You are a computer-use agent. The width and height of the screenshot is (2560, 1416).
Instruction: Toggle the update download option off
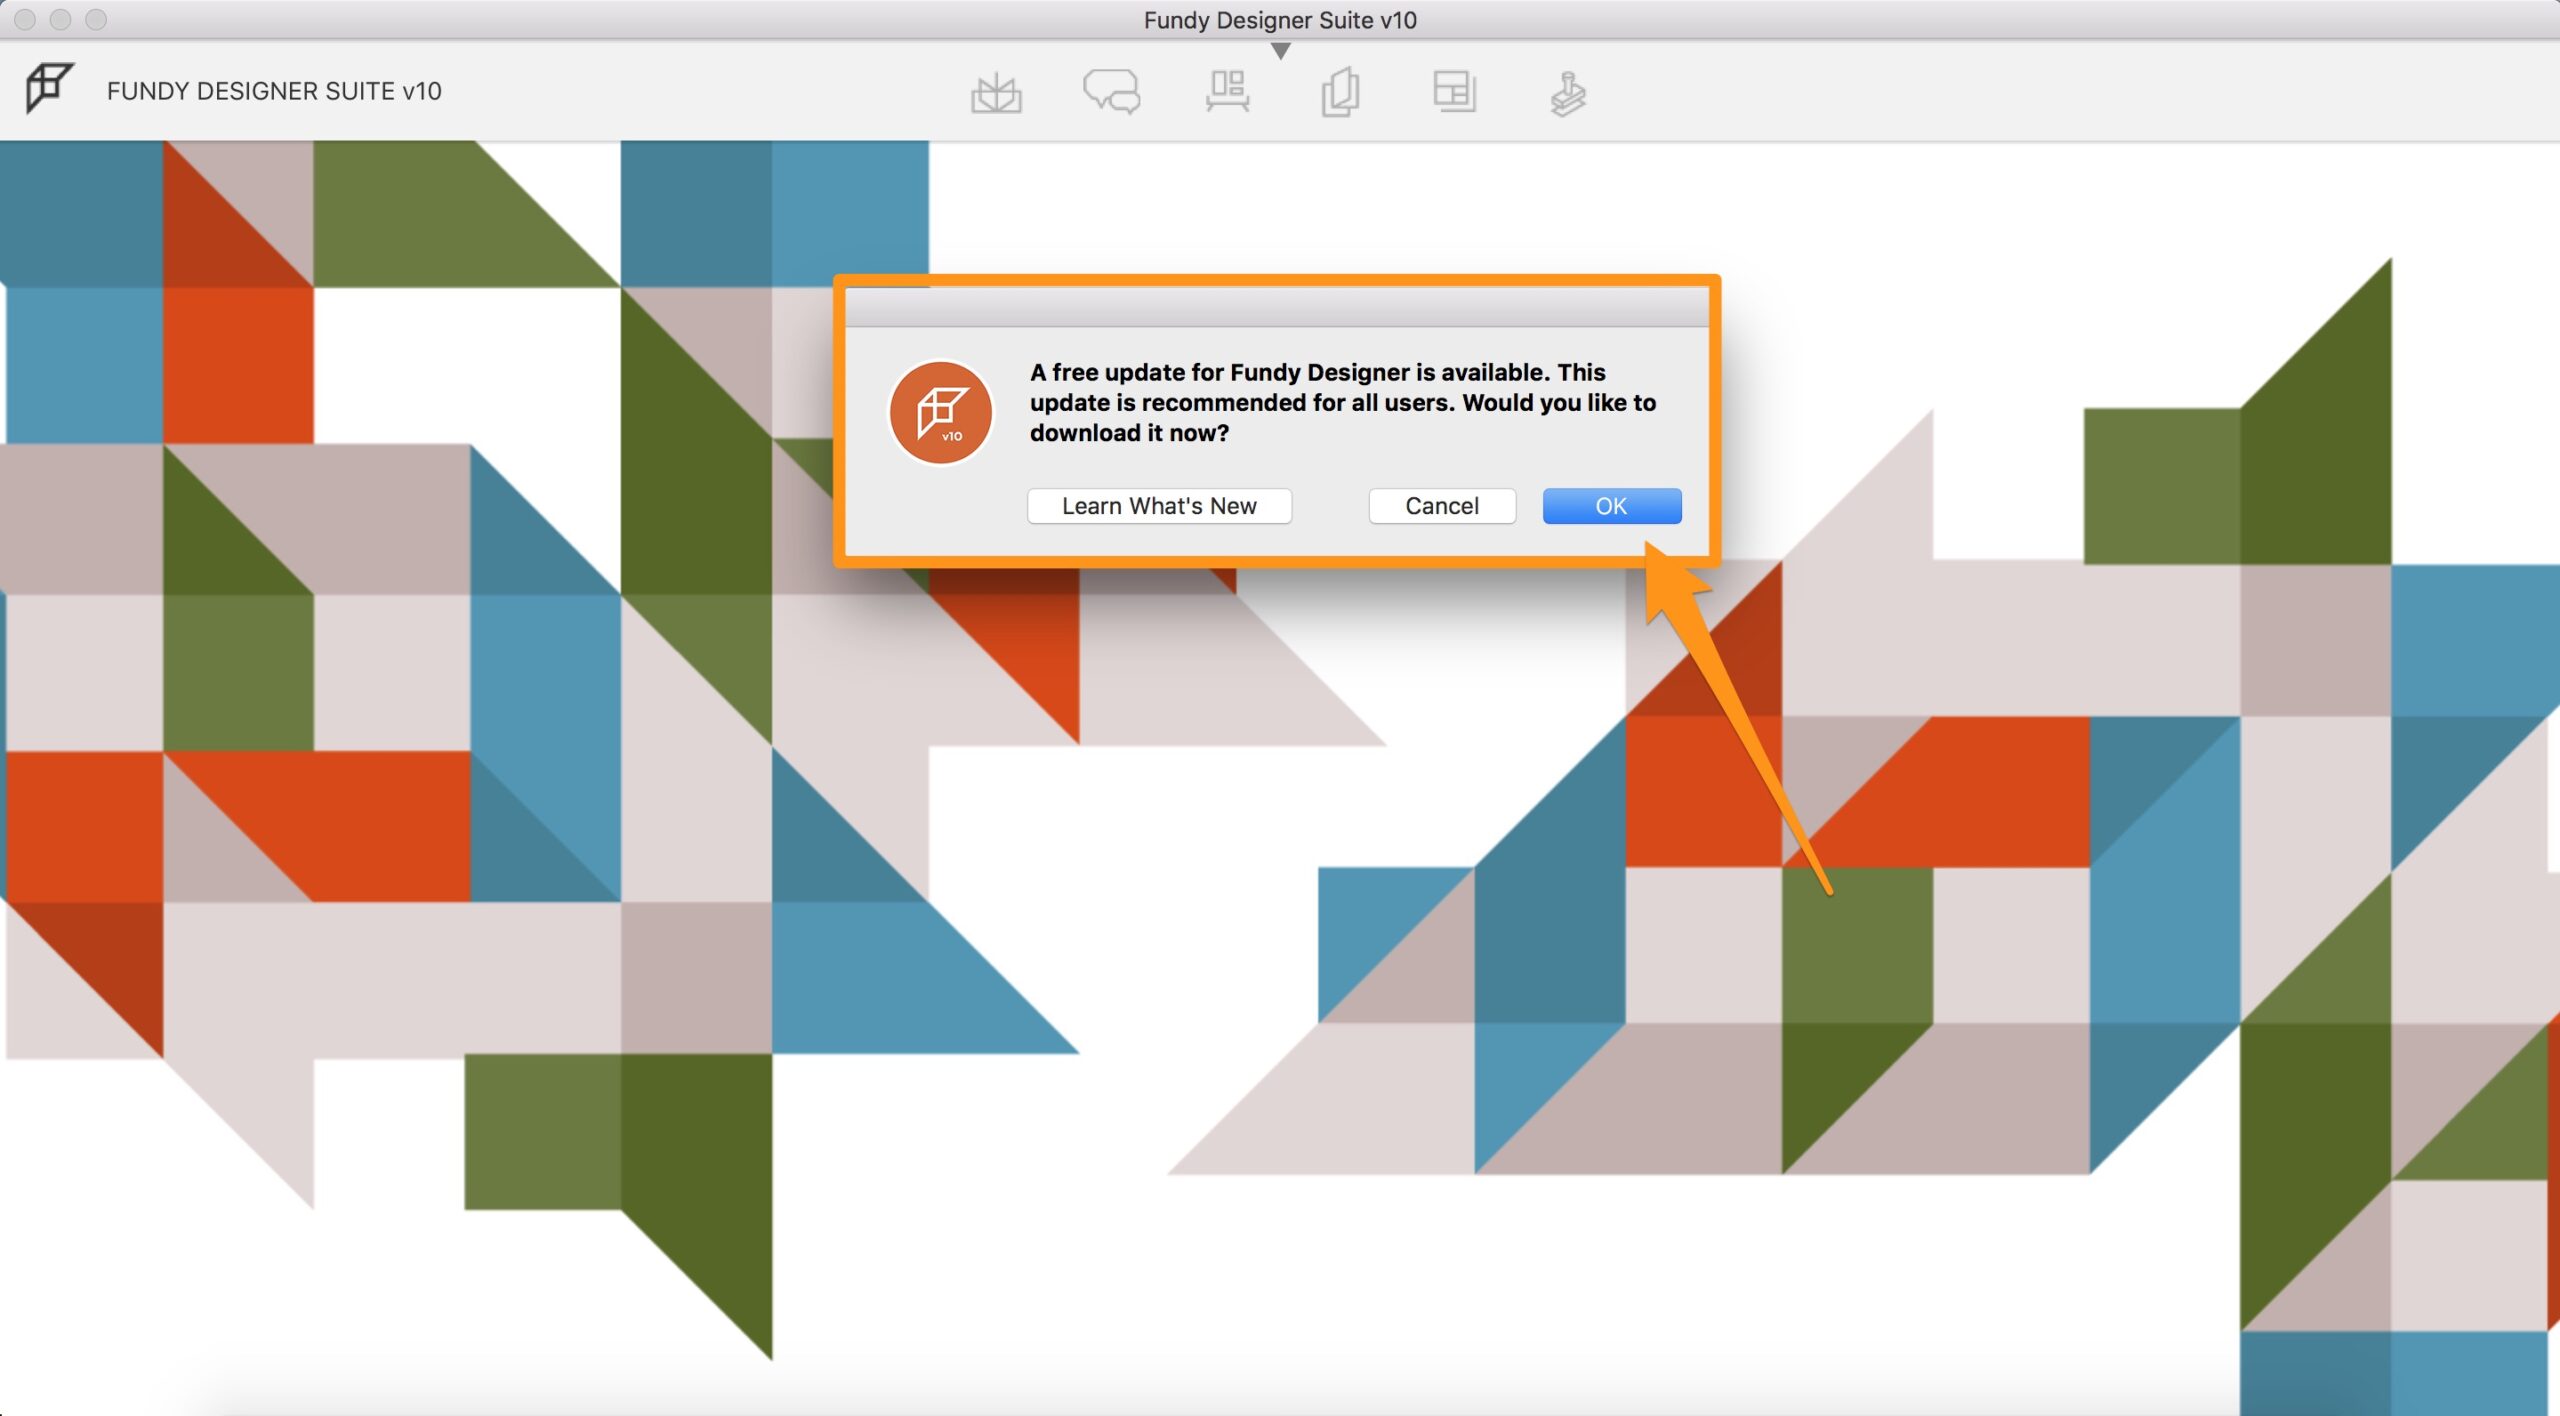1440,506
